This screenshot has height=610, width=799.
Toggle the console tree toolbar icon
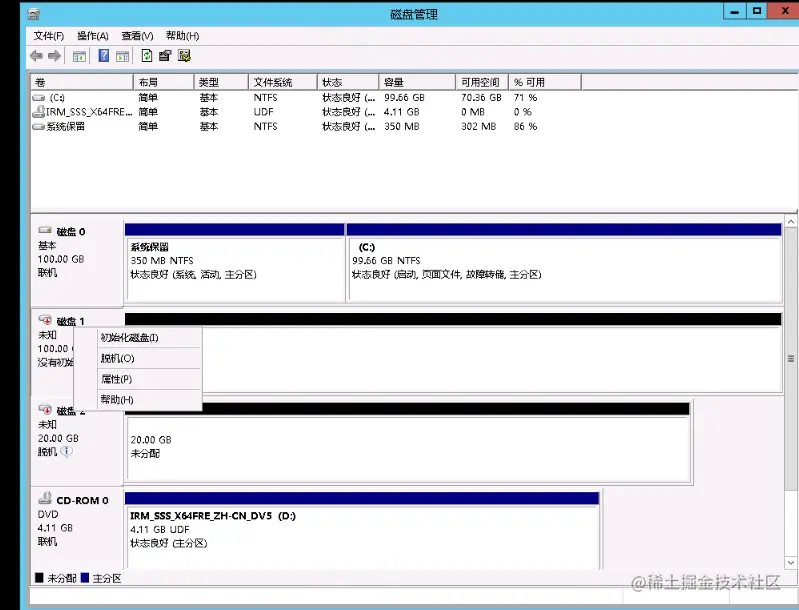click(x=79, y=57)
